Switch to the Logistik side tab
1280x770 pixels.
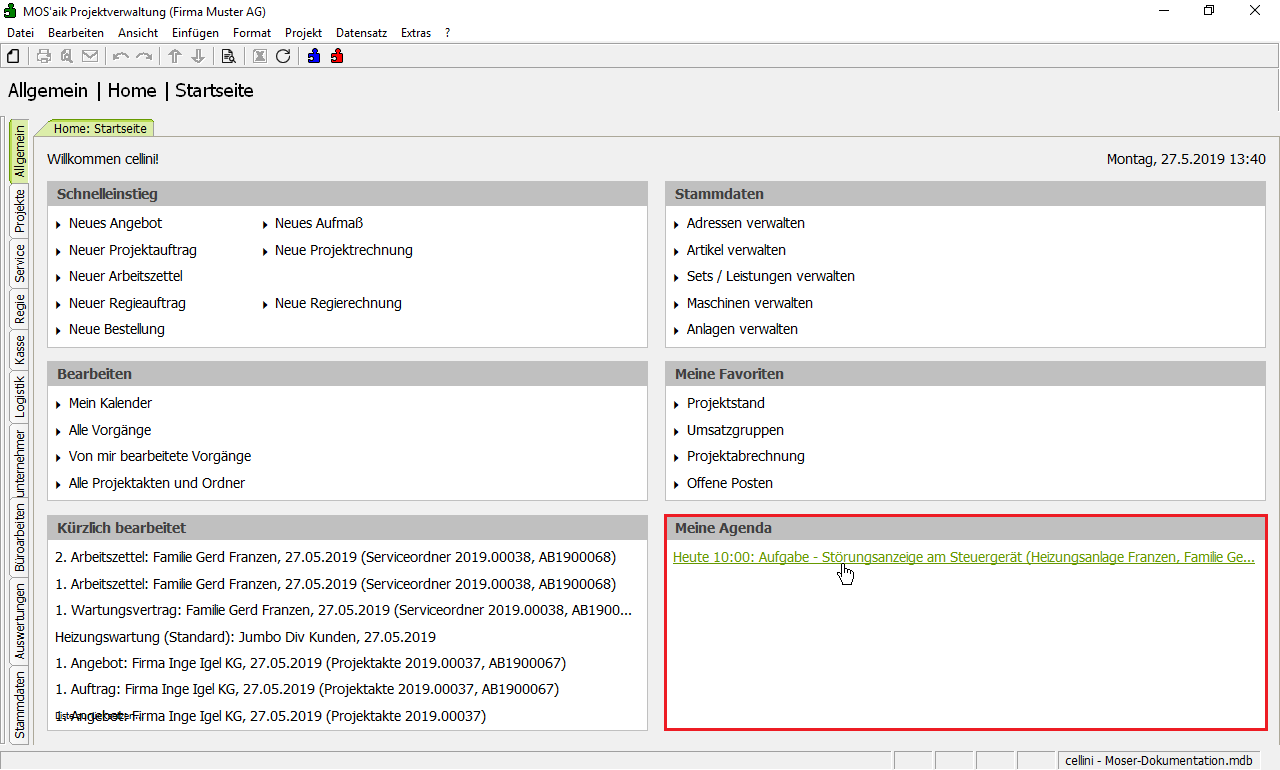[x=19, y=396]
